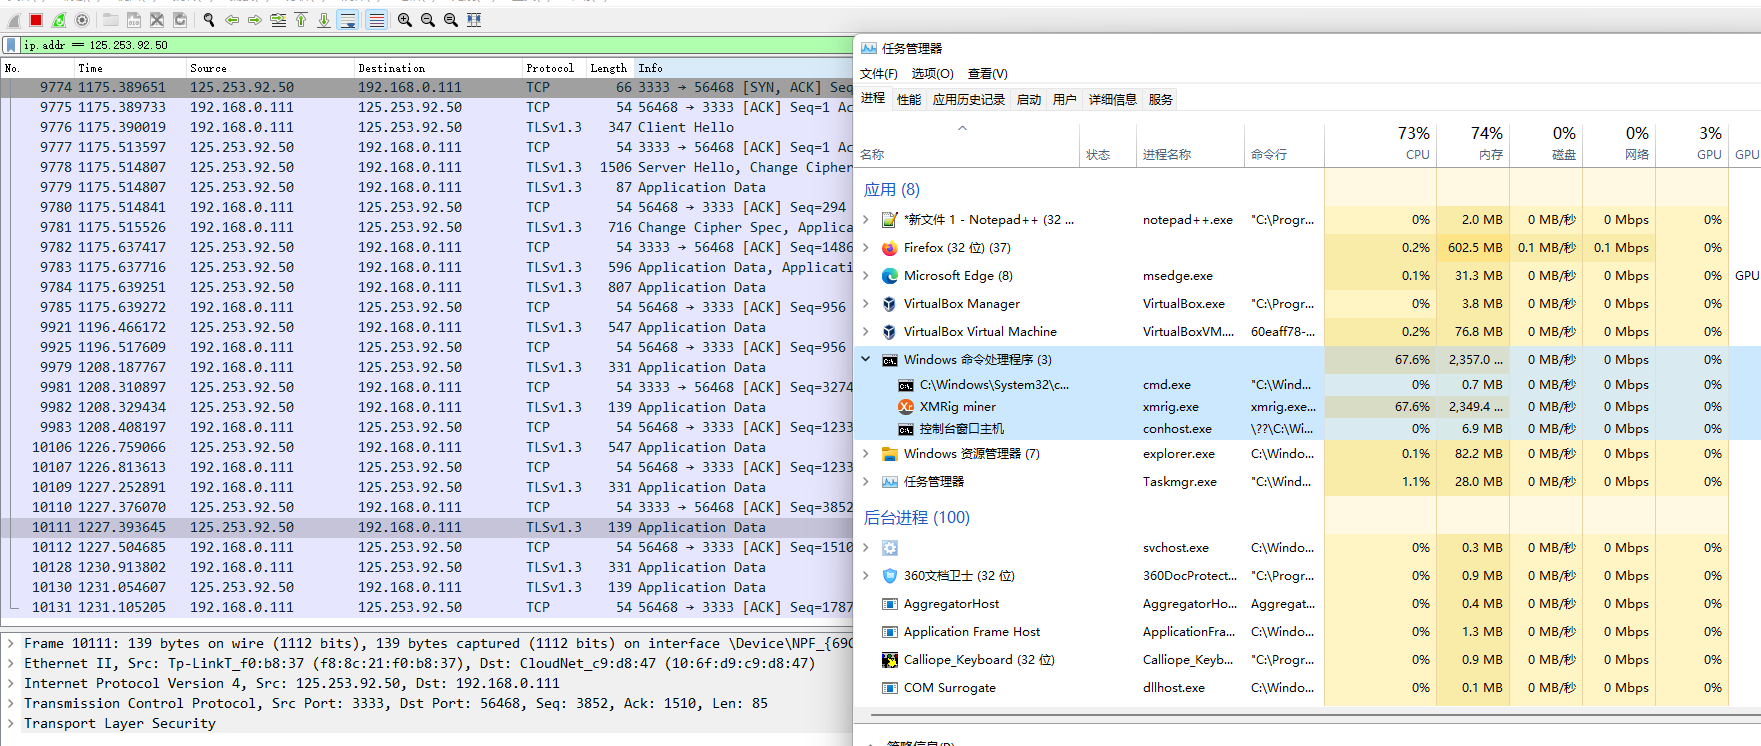This screenshot has height=746, width=1761.
Task: Switch to the 服务 tab
Action: tap(1161, 100)
